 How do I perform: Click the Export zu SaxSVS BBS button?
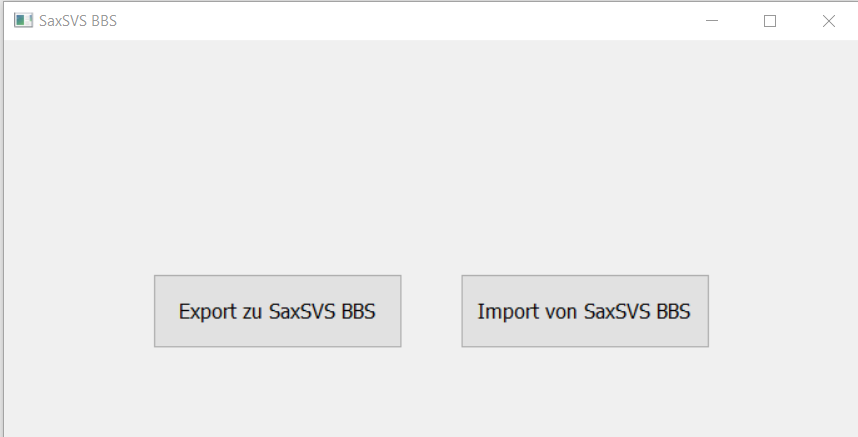coord(277,311)
